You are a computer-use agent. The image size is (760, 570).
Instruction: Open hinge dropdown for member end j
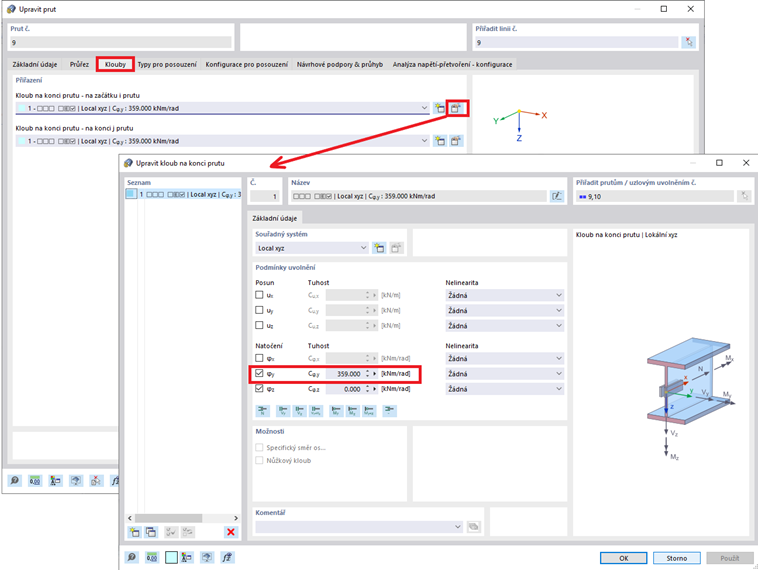425,141
